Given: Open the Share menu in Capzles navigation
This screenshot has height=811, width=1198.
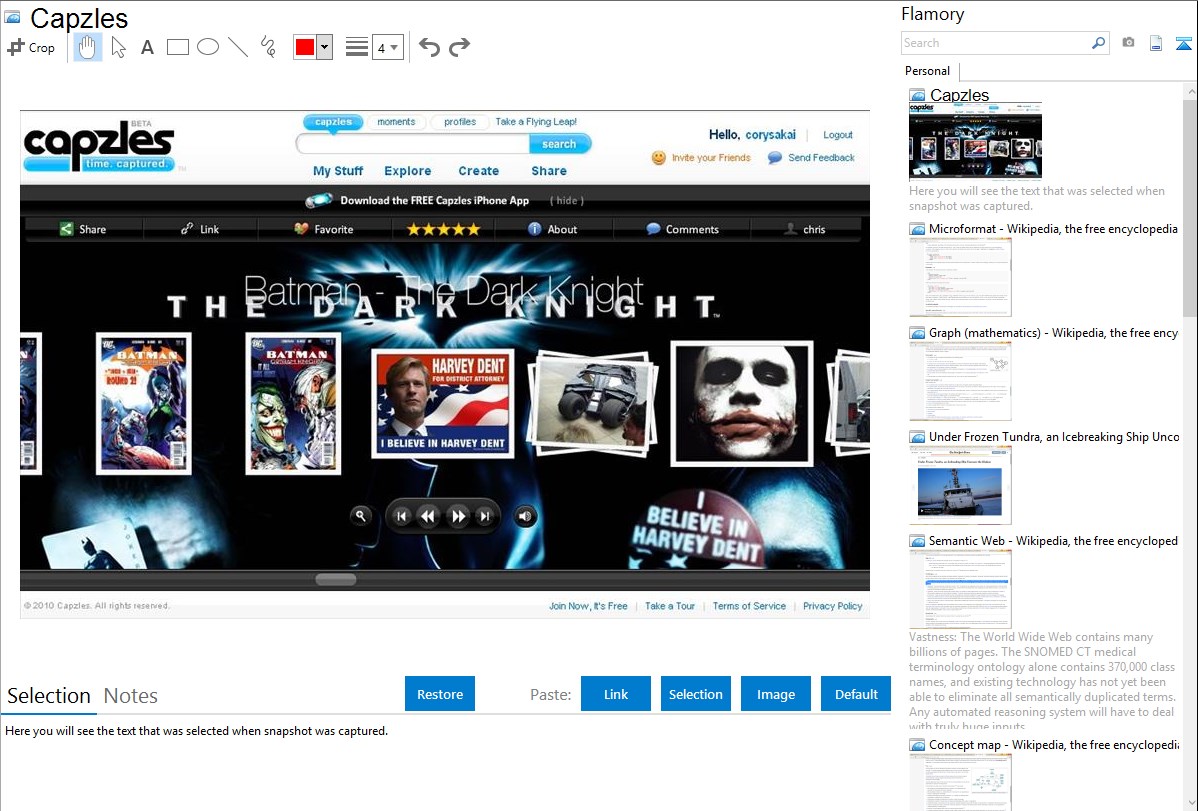Looking at the screenshot, I should [549, 171].
